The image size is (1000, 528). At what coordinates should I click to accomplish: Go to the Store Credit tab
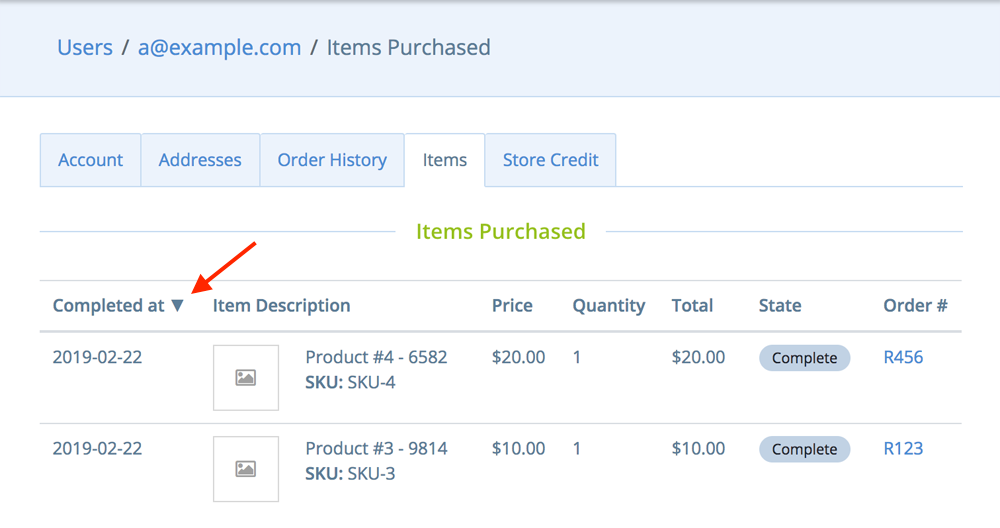click(x=550, y=160)
